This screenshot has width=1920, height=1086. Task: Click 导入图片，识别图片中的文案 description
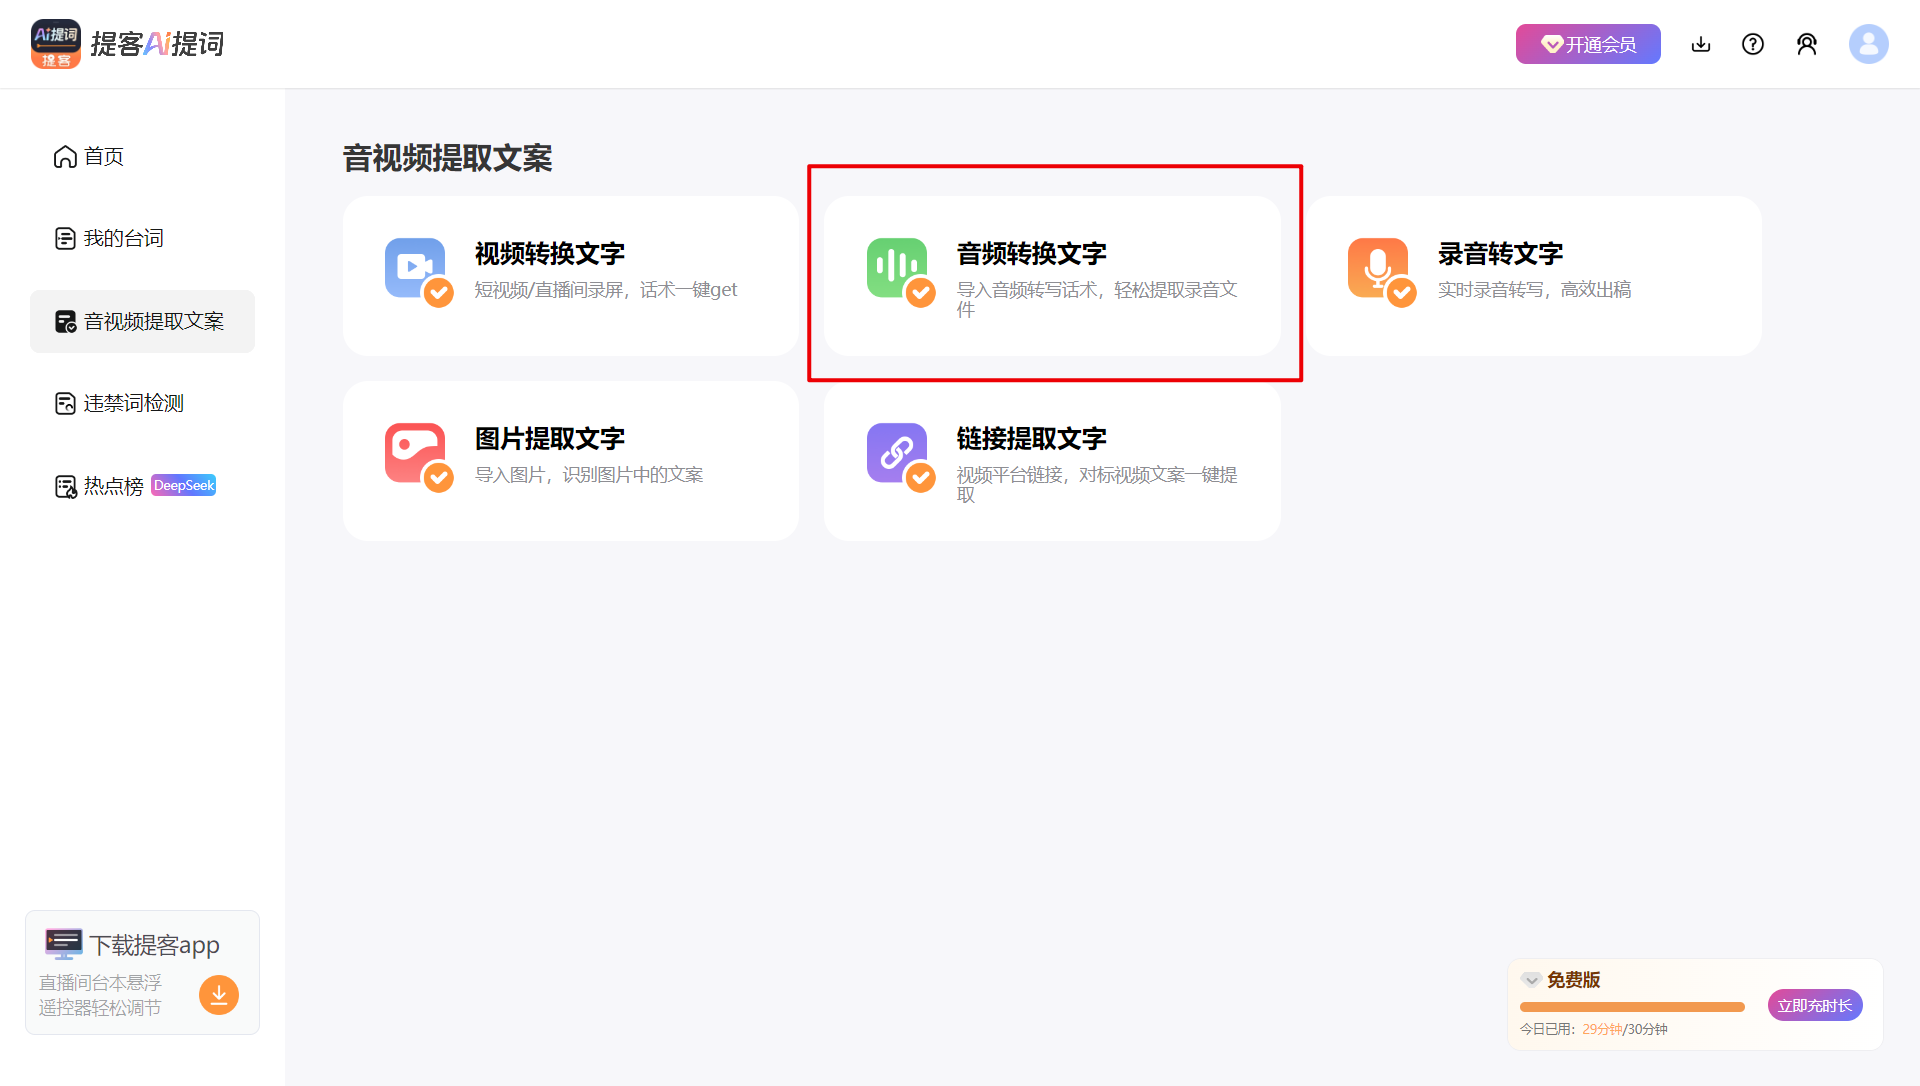click(589, 475)
